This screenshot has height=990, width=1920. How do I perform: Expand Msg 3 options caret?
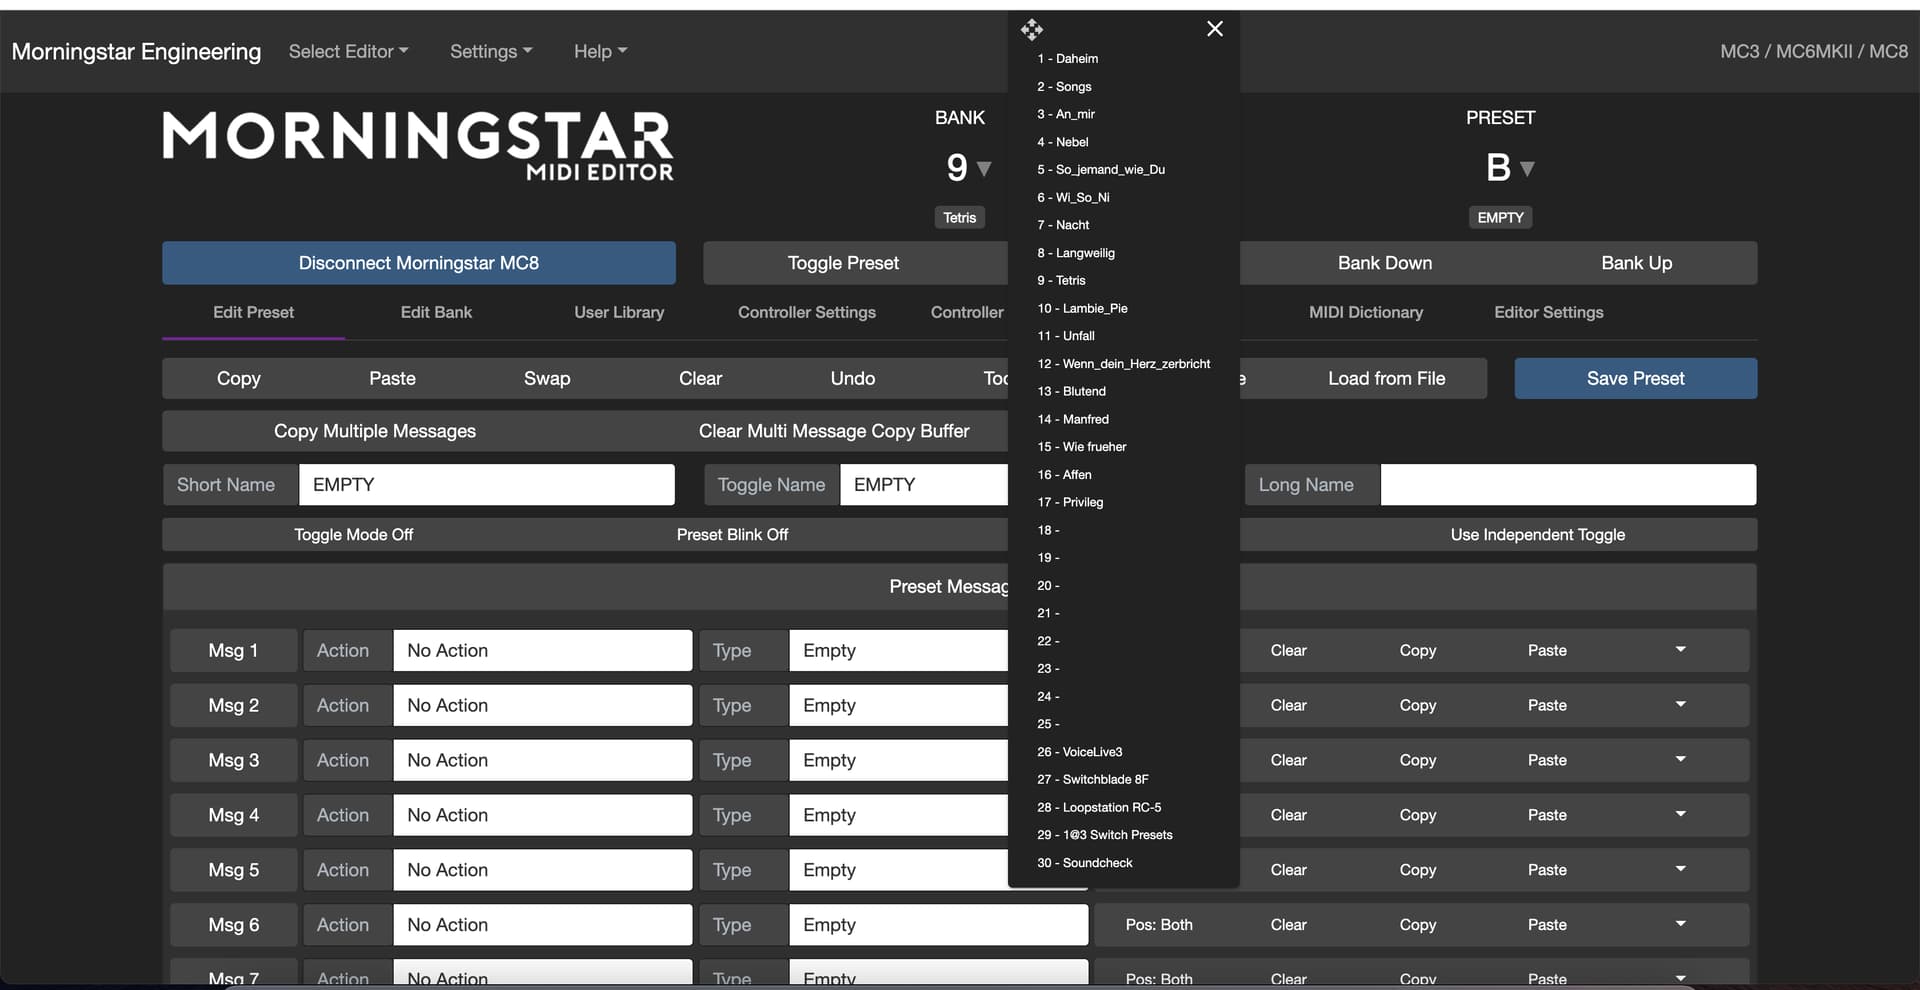point(1681,760)
